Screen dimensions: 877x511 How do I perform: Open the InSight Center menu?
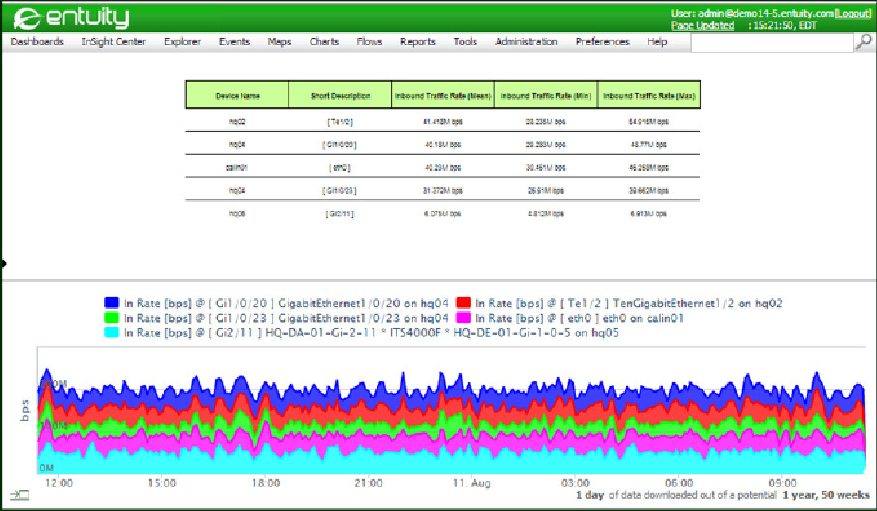tap(114, 41)
